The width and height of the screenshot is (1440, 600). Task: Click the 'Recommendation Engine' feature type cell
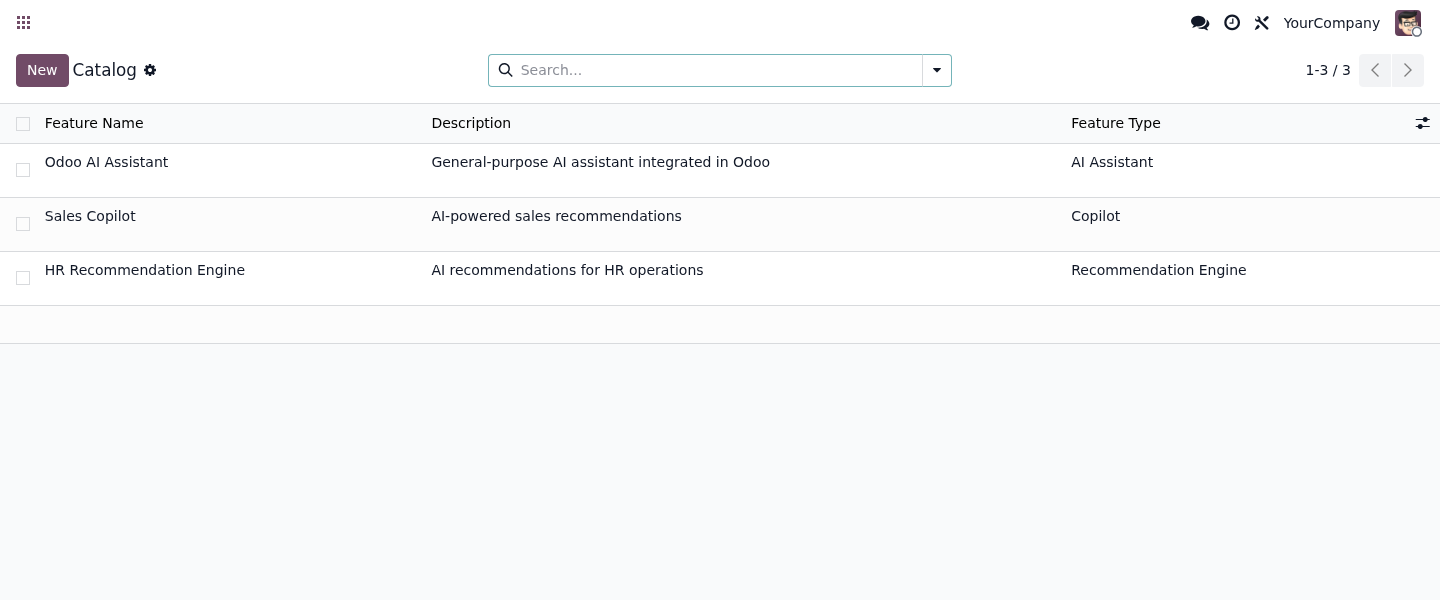pyautogui.click(x=1158, y=270)
